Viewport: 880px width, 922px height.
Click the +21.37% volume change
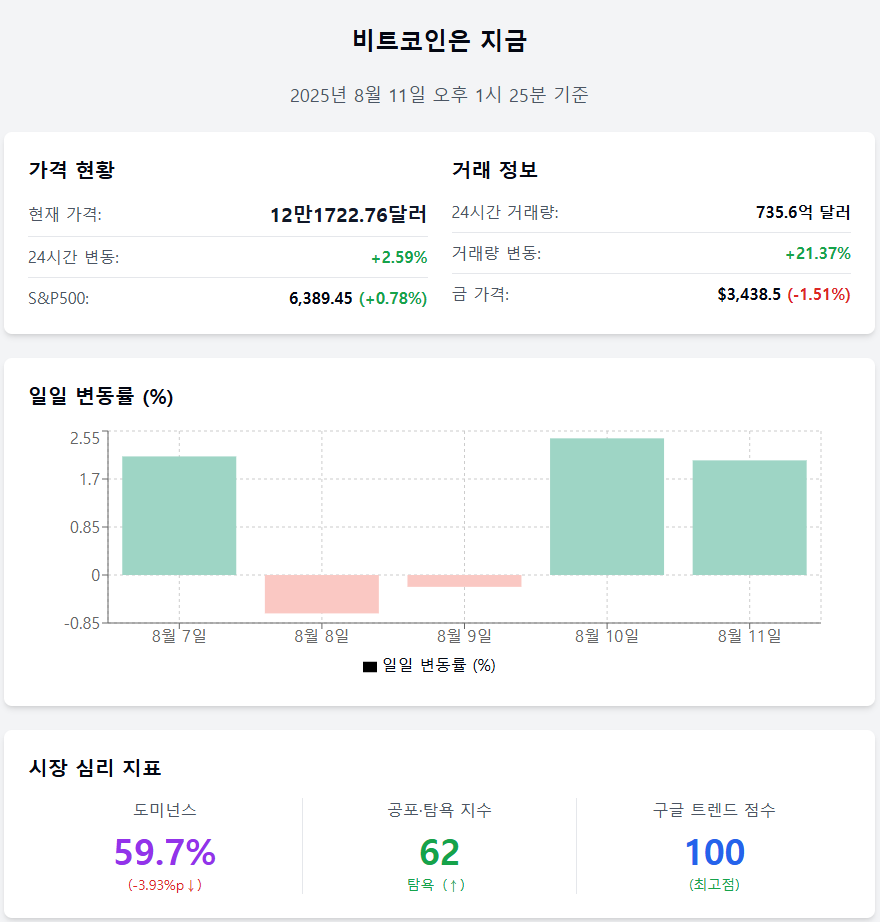(x=818, y=253)
